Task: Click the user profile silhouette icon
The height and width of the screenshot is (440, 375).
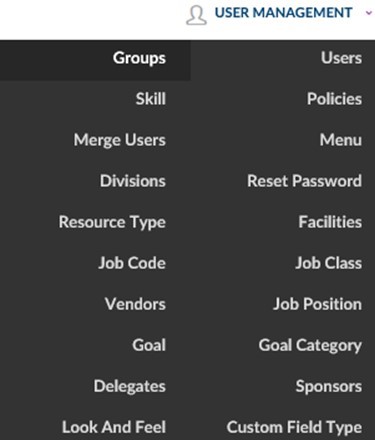Action: point(196,15)
